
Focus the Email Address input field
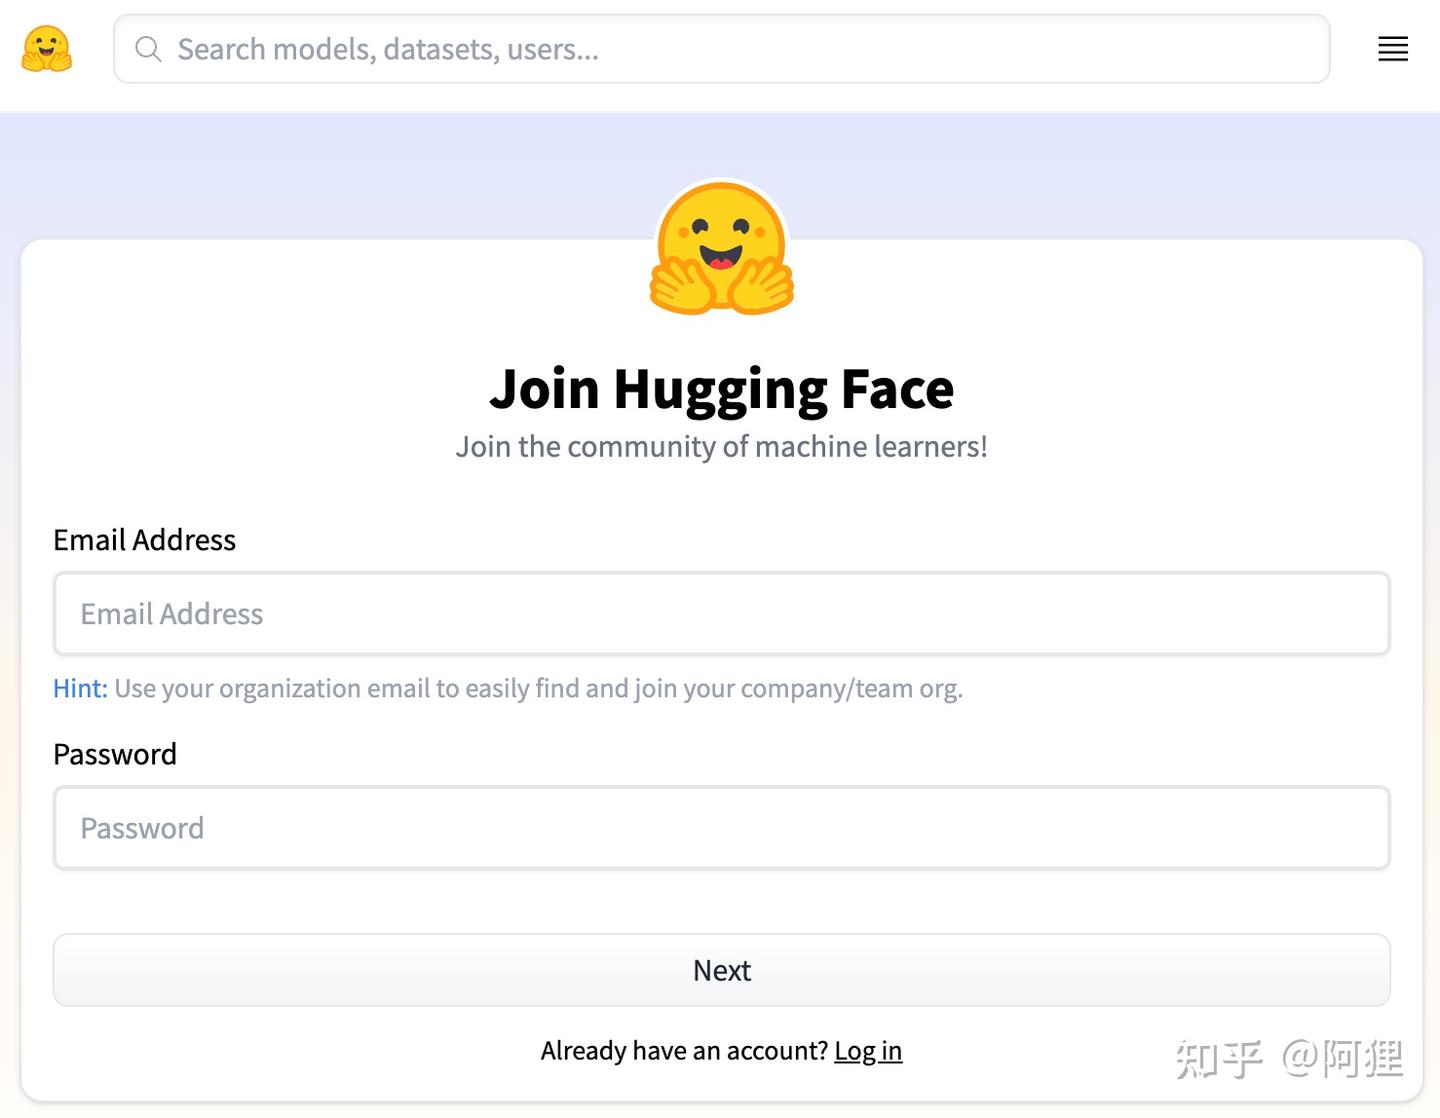722,613
